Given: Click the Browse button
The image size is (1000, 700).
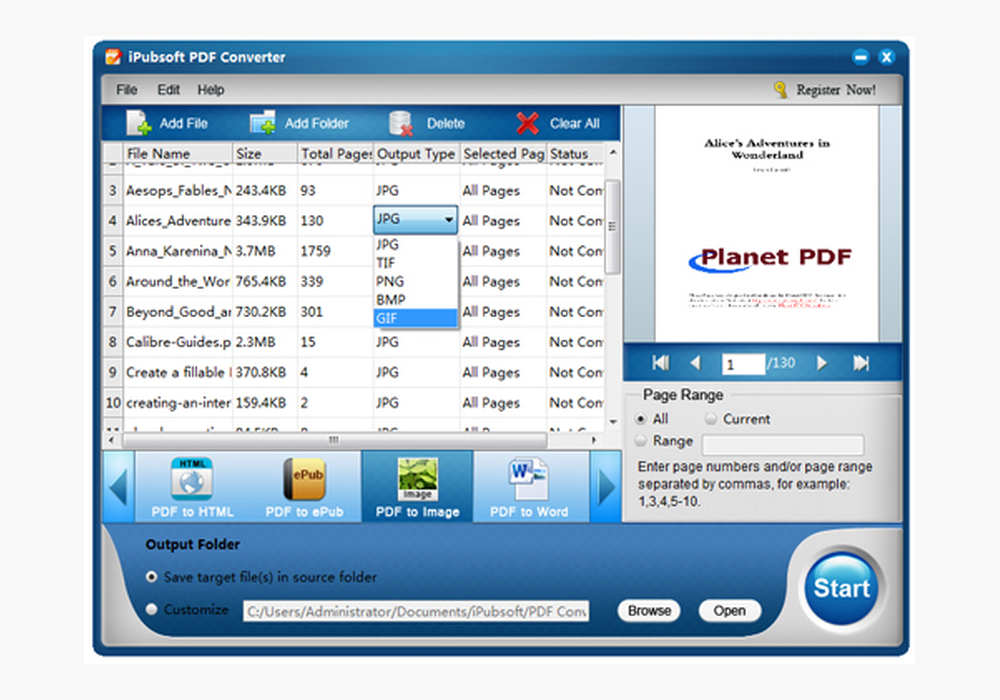Looking at the screenshot, I should [649, 611].
